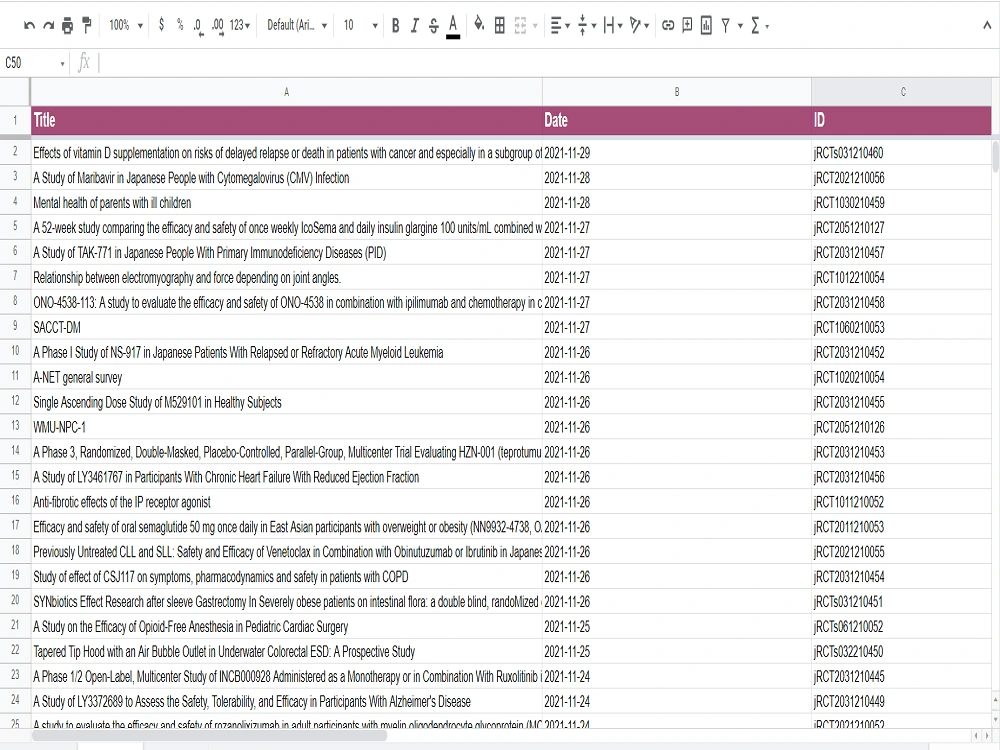Click the date 2021-11-29 cell

(x=677, y=153)
